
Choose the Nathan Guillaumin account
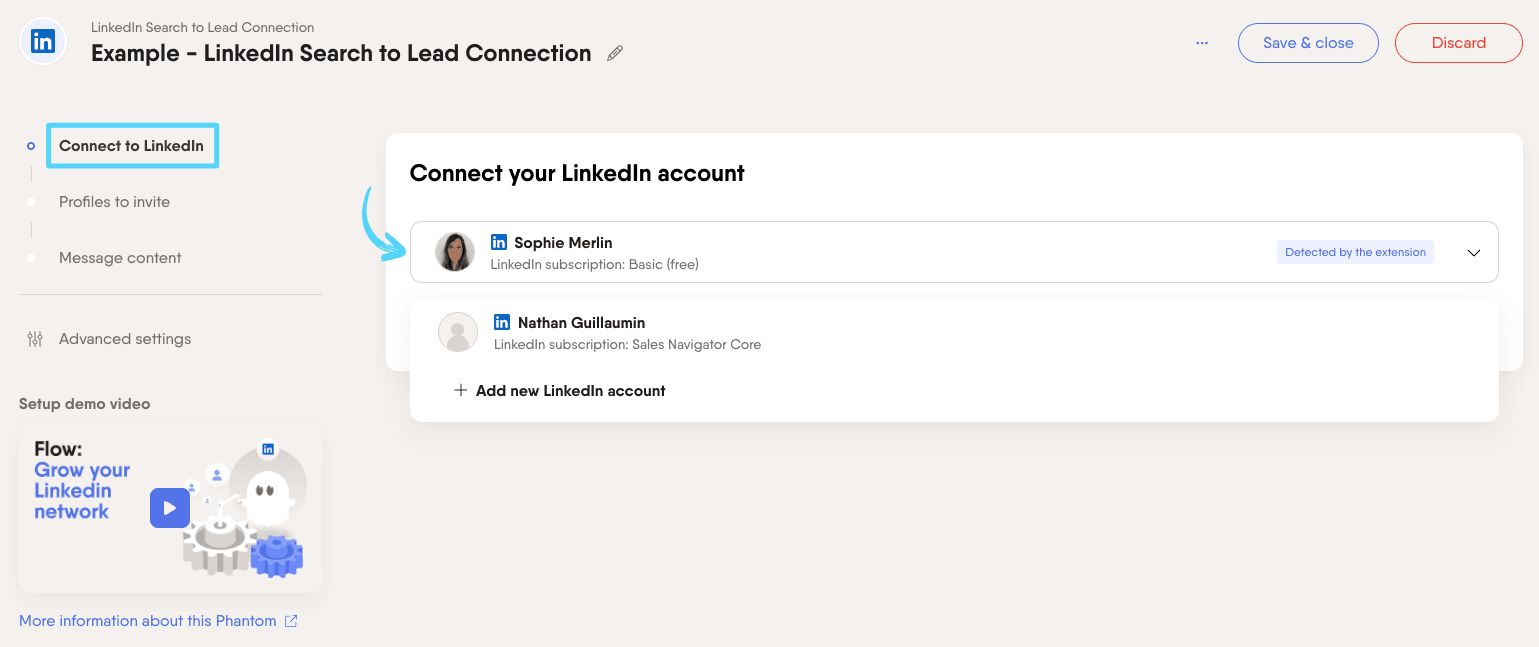(x=954, y=333)
